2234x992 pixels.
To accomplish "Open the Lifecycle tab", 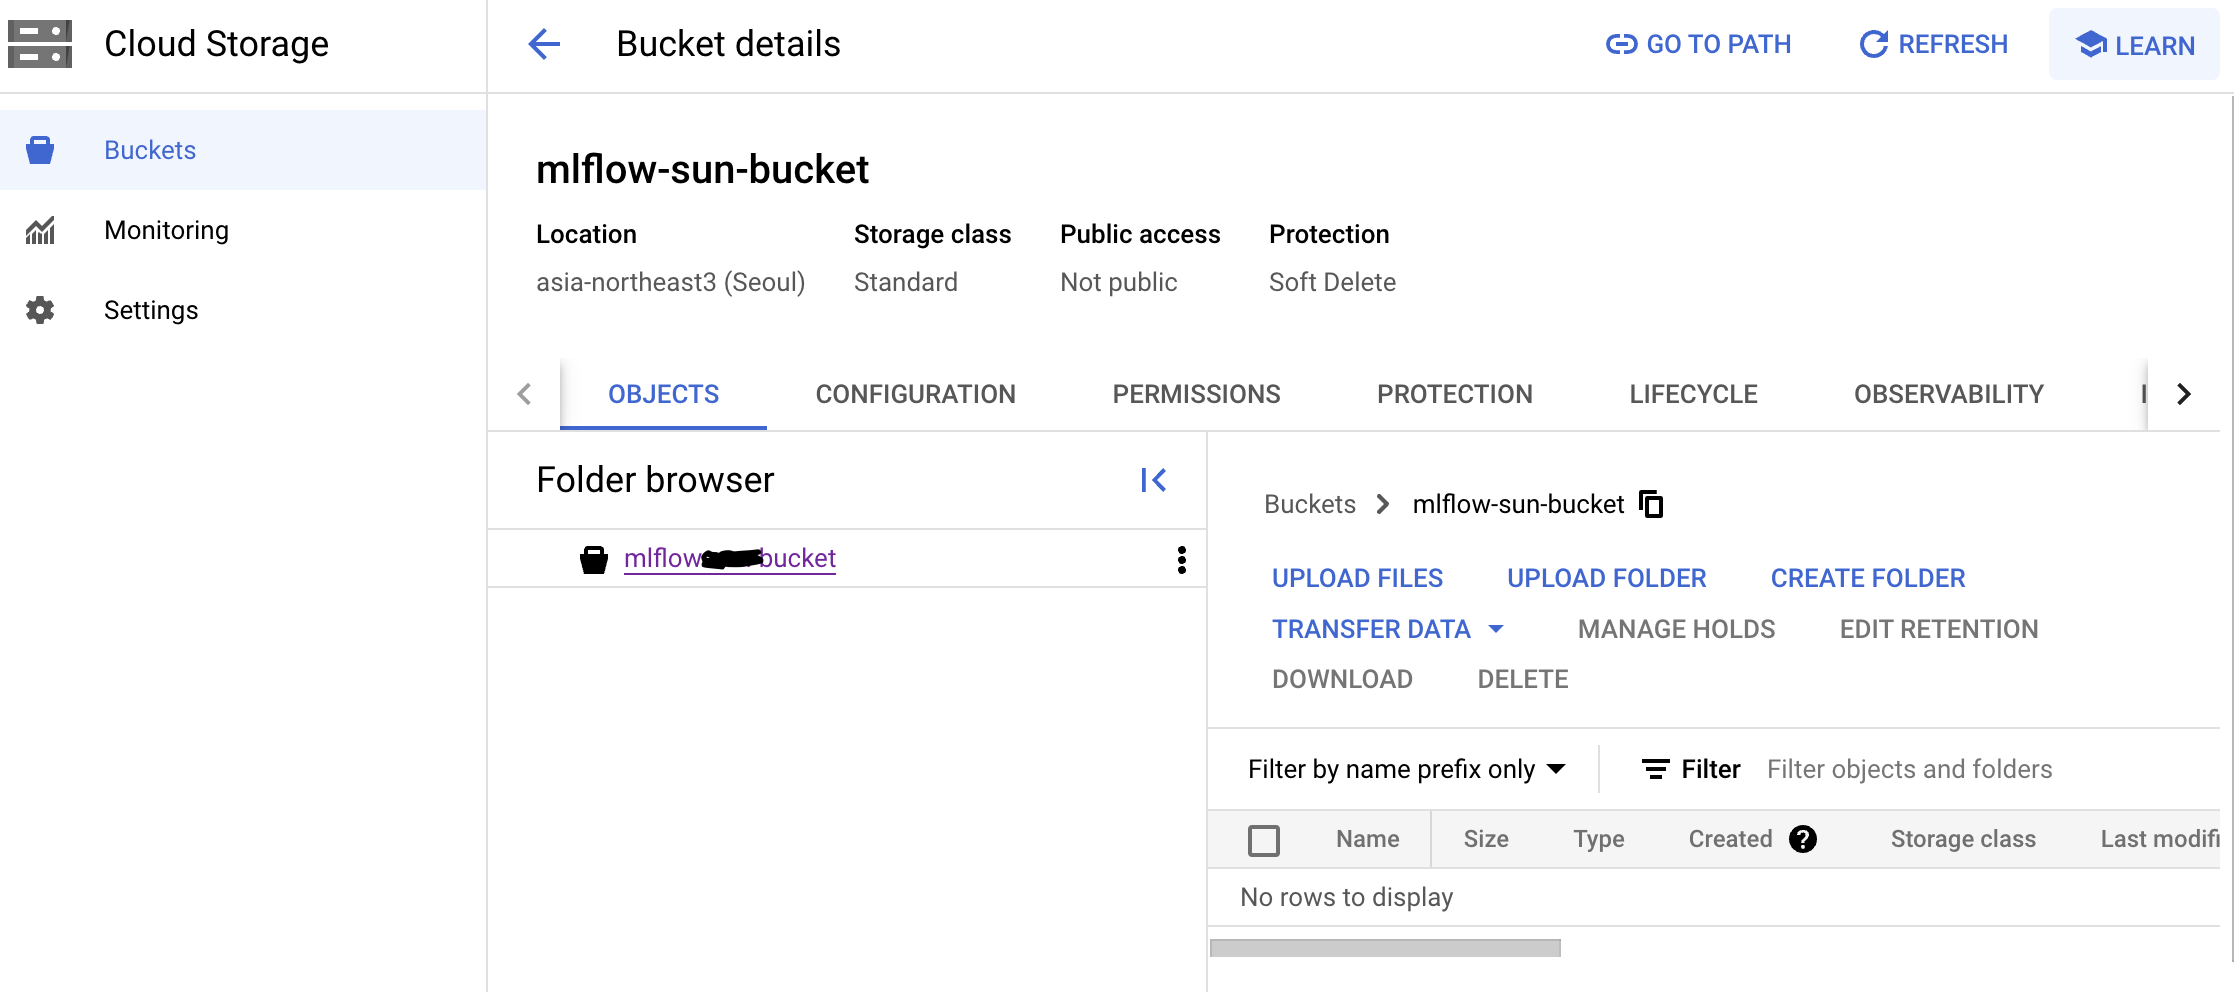I will pos(1693,394).
